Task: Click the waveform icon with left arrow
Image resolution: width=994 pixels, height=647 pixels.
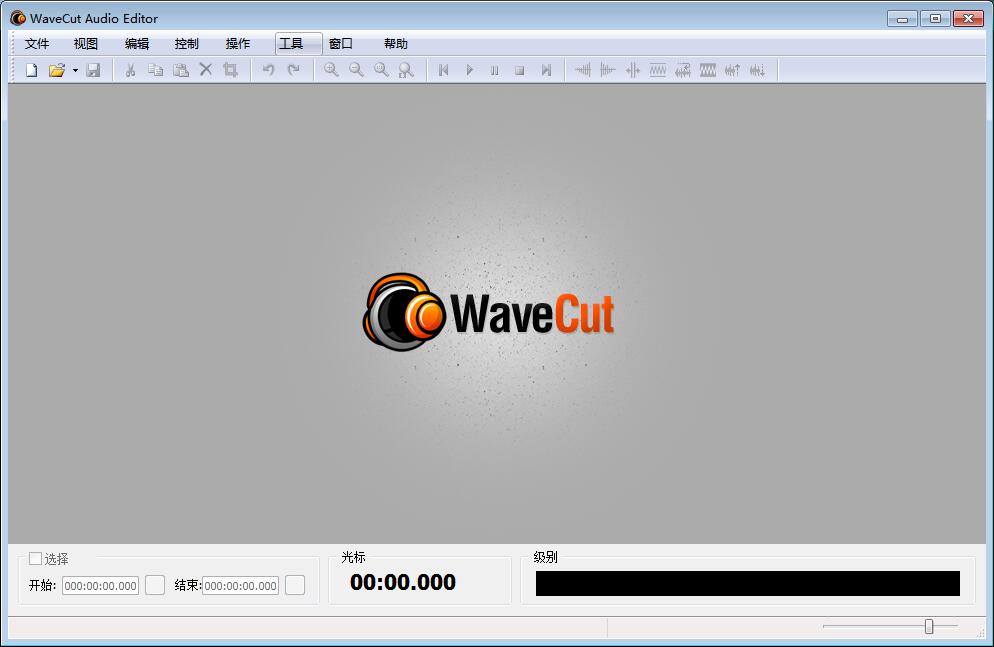Action: click(683, 70)
